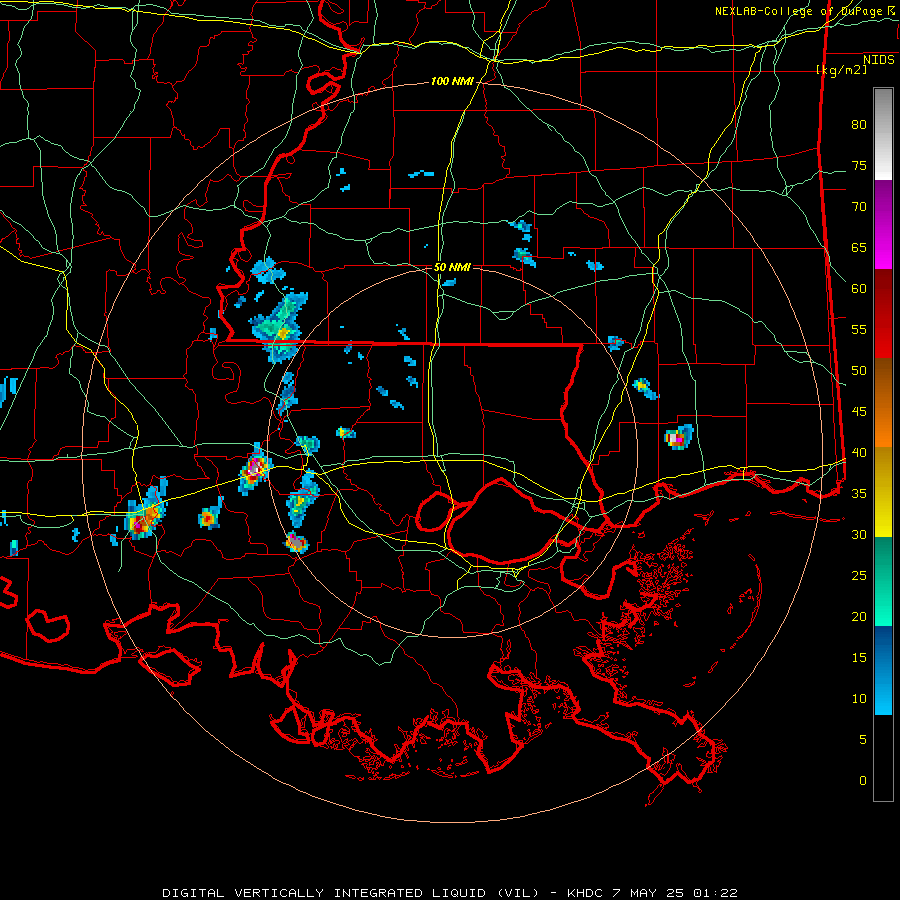
Task: Click the 20 value on the color scale
Action: click(859, 616)
